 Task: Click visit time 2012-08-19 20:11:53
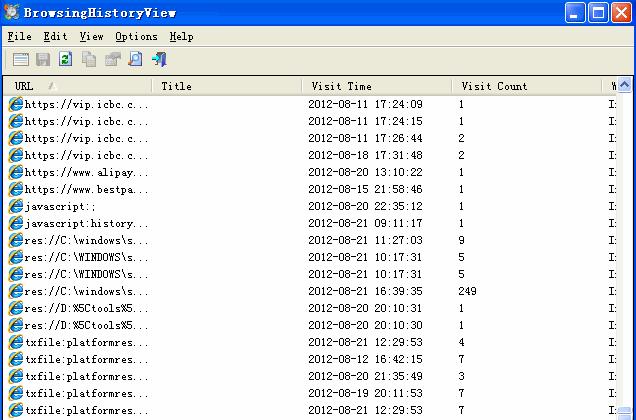[365, 393]
